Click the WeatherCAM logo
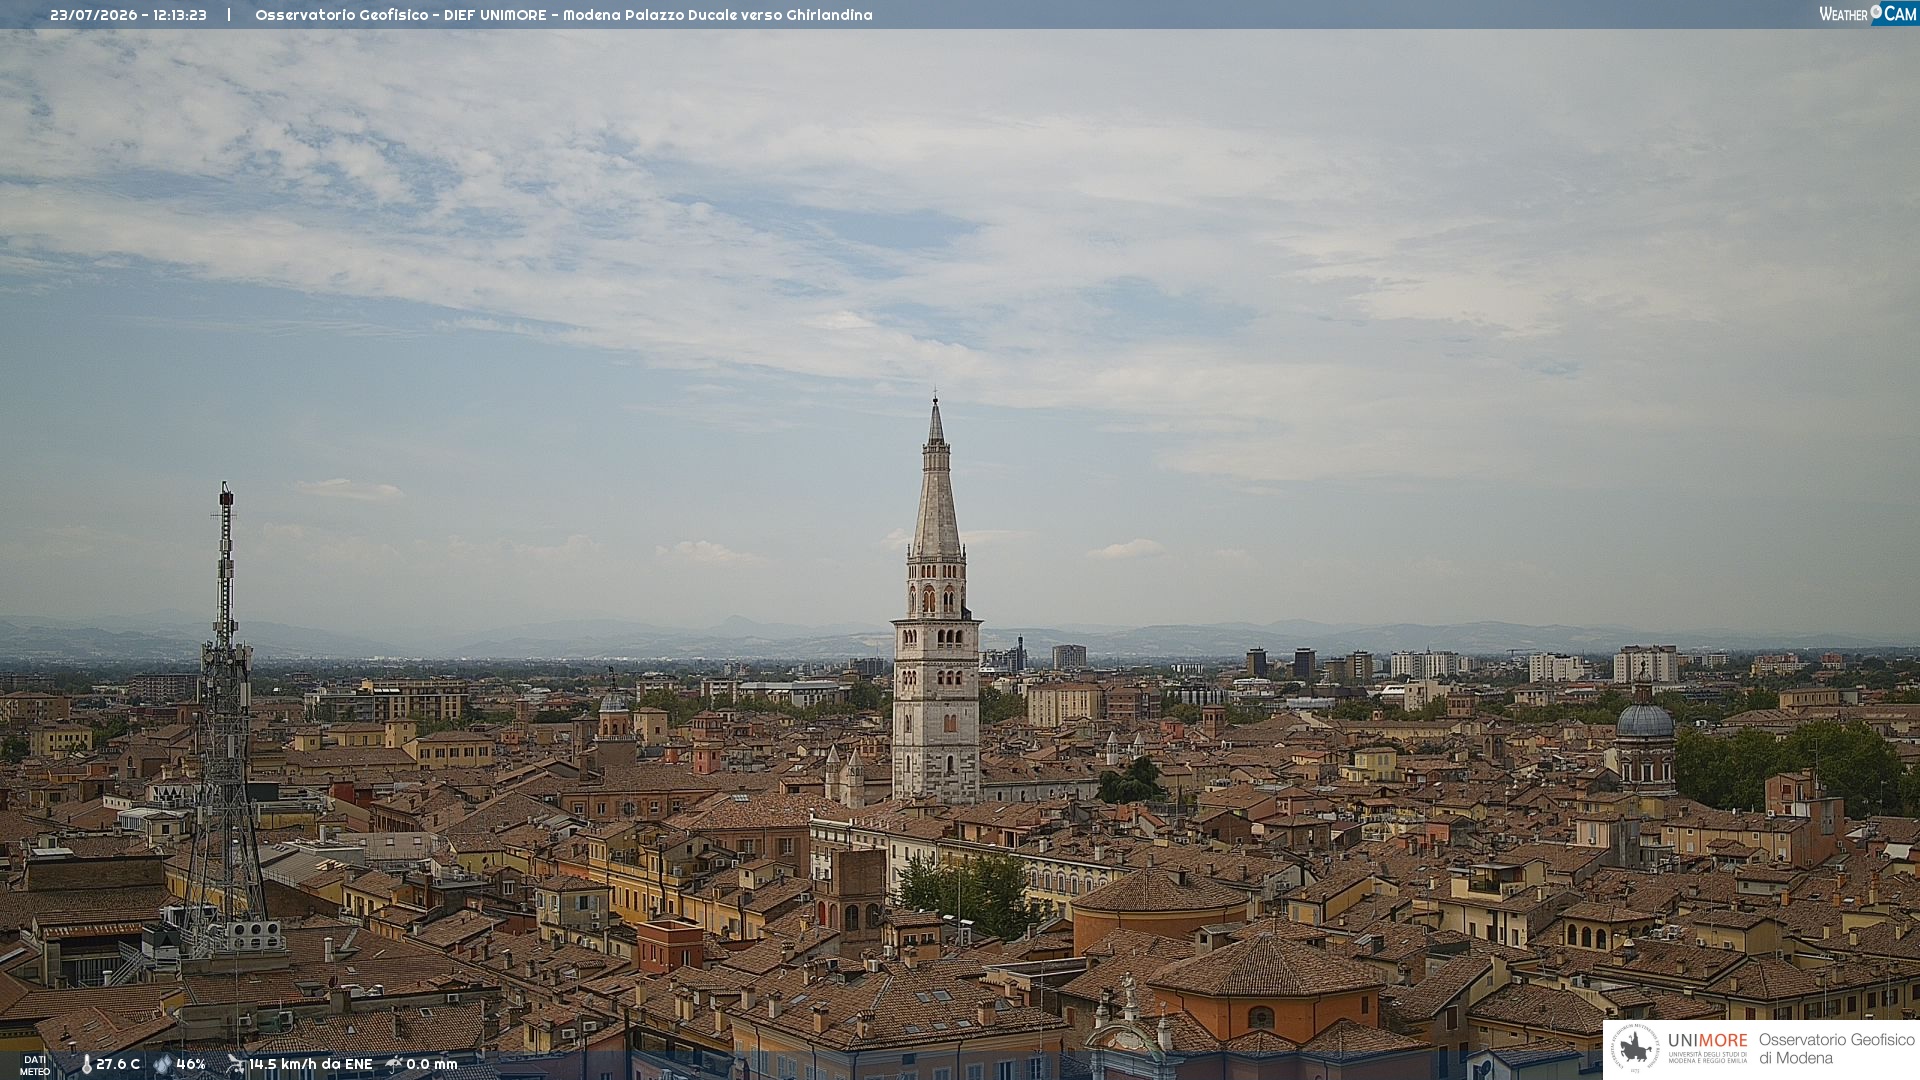This screenshot has height=1080, width=1920. [1868, 14]
